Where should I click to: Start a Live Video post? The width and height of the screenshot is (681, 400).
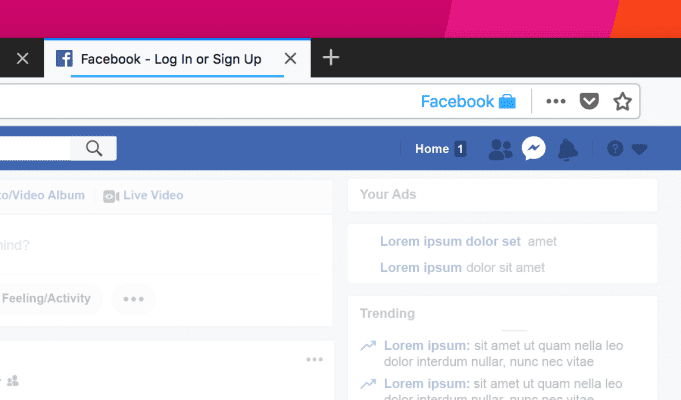click(x=143, y=195)
